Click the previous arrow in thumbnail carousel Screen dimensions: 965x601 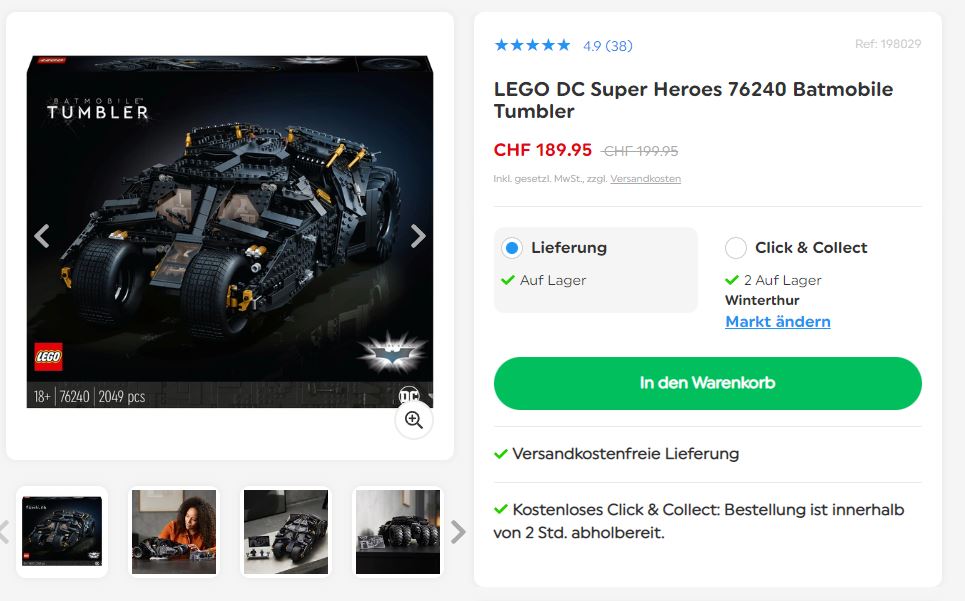pos(4,532)
